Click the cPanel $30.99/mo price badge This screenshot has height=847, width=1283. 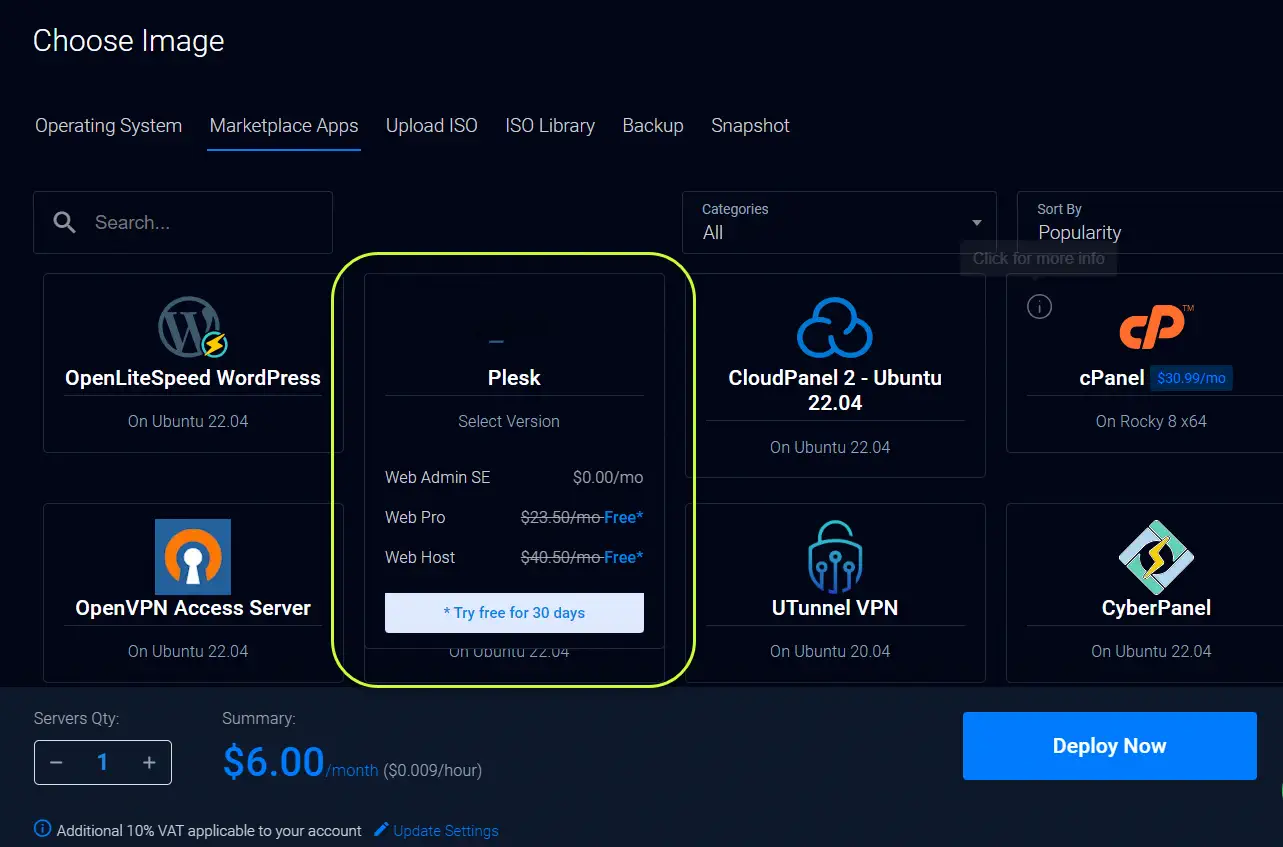coord(1191,379)
